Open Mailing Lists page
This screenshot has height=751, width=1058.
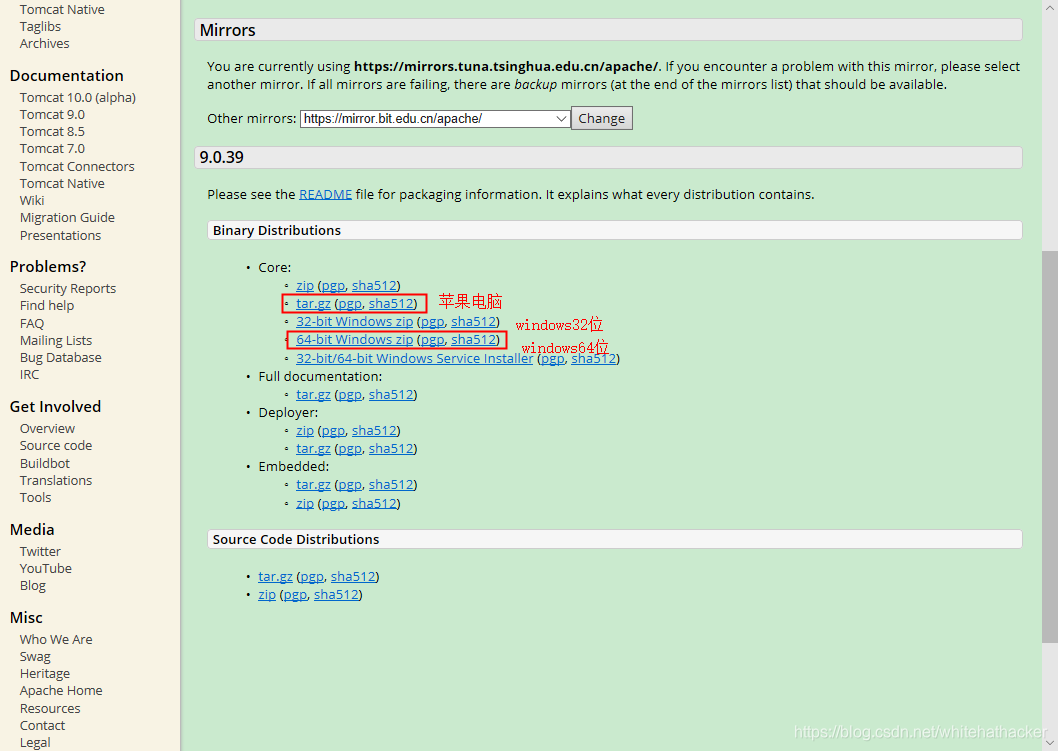pyautogui.click(x=55, y=341)
